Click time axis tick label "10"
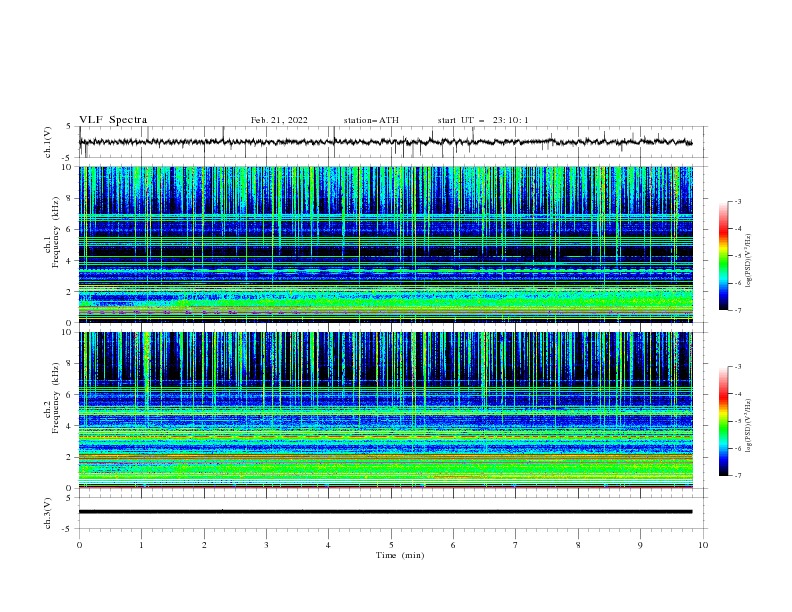Viewport: 792px width, 612px height. 703,545
